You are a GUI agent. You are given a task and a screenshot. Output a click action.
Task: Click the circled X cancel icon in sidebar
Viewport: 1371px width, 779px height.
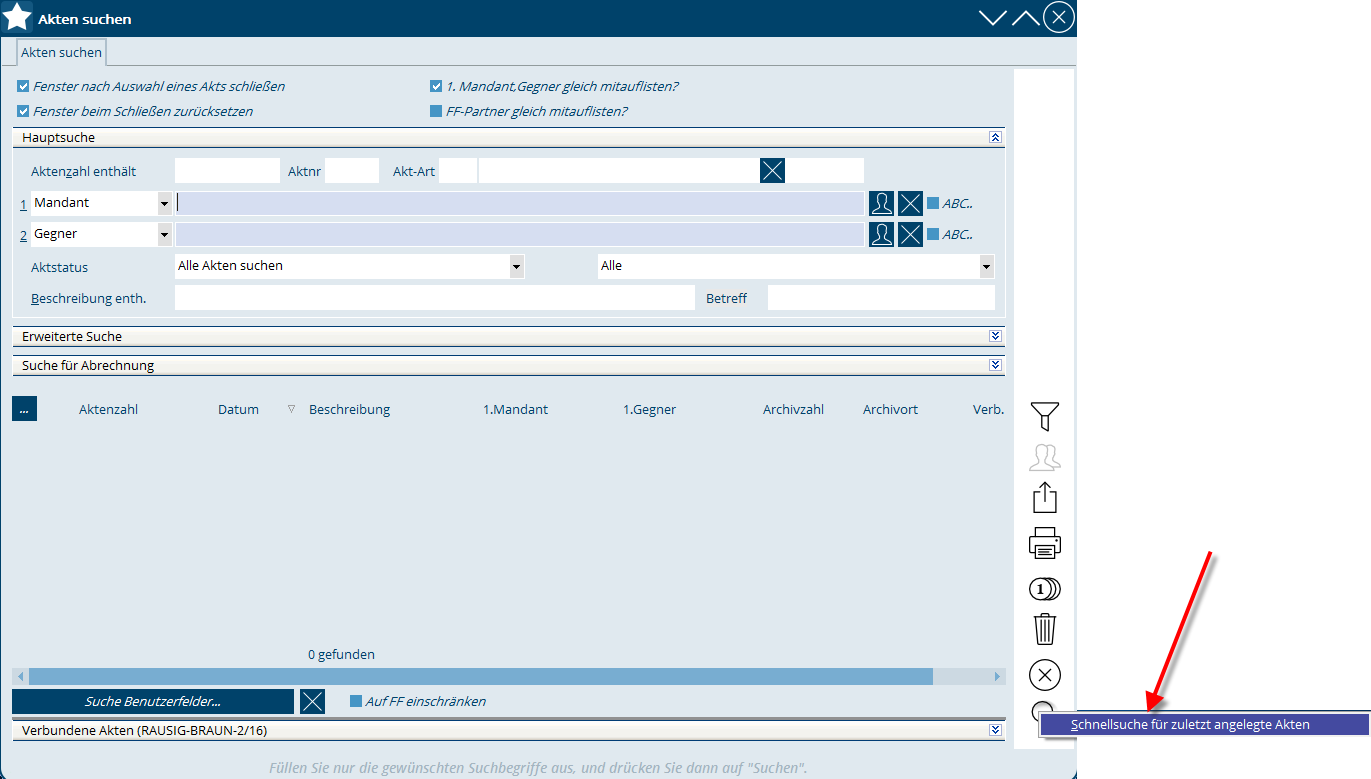[x=1044, y=675]
